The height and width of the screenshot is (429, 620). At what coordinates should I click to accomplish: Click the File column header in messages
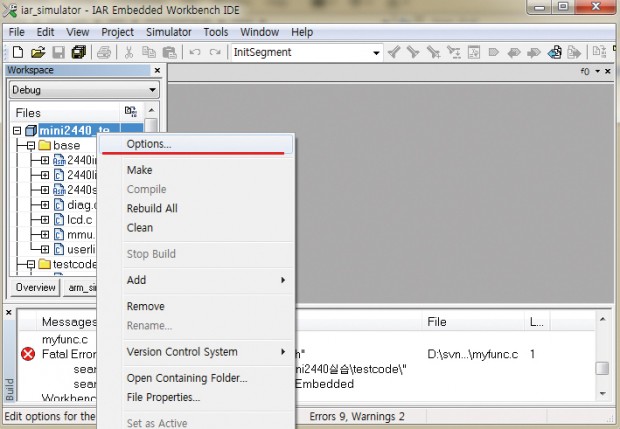[x=474, y=322]
